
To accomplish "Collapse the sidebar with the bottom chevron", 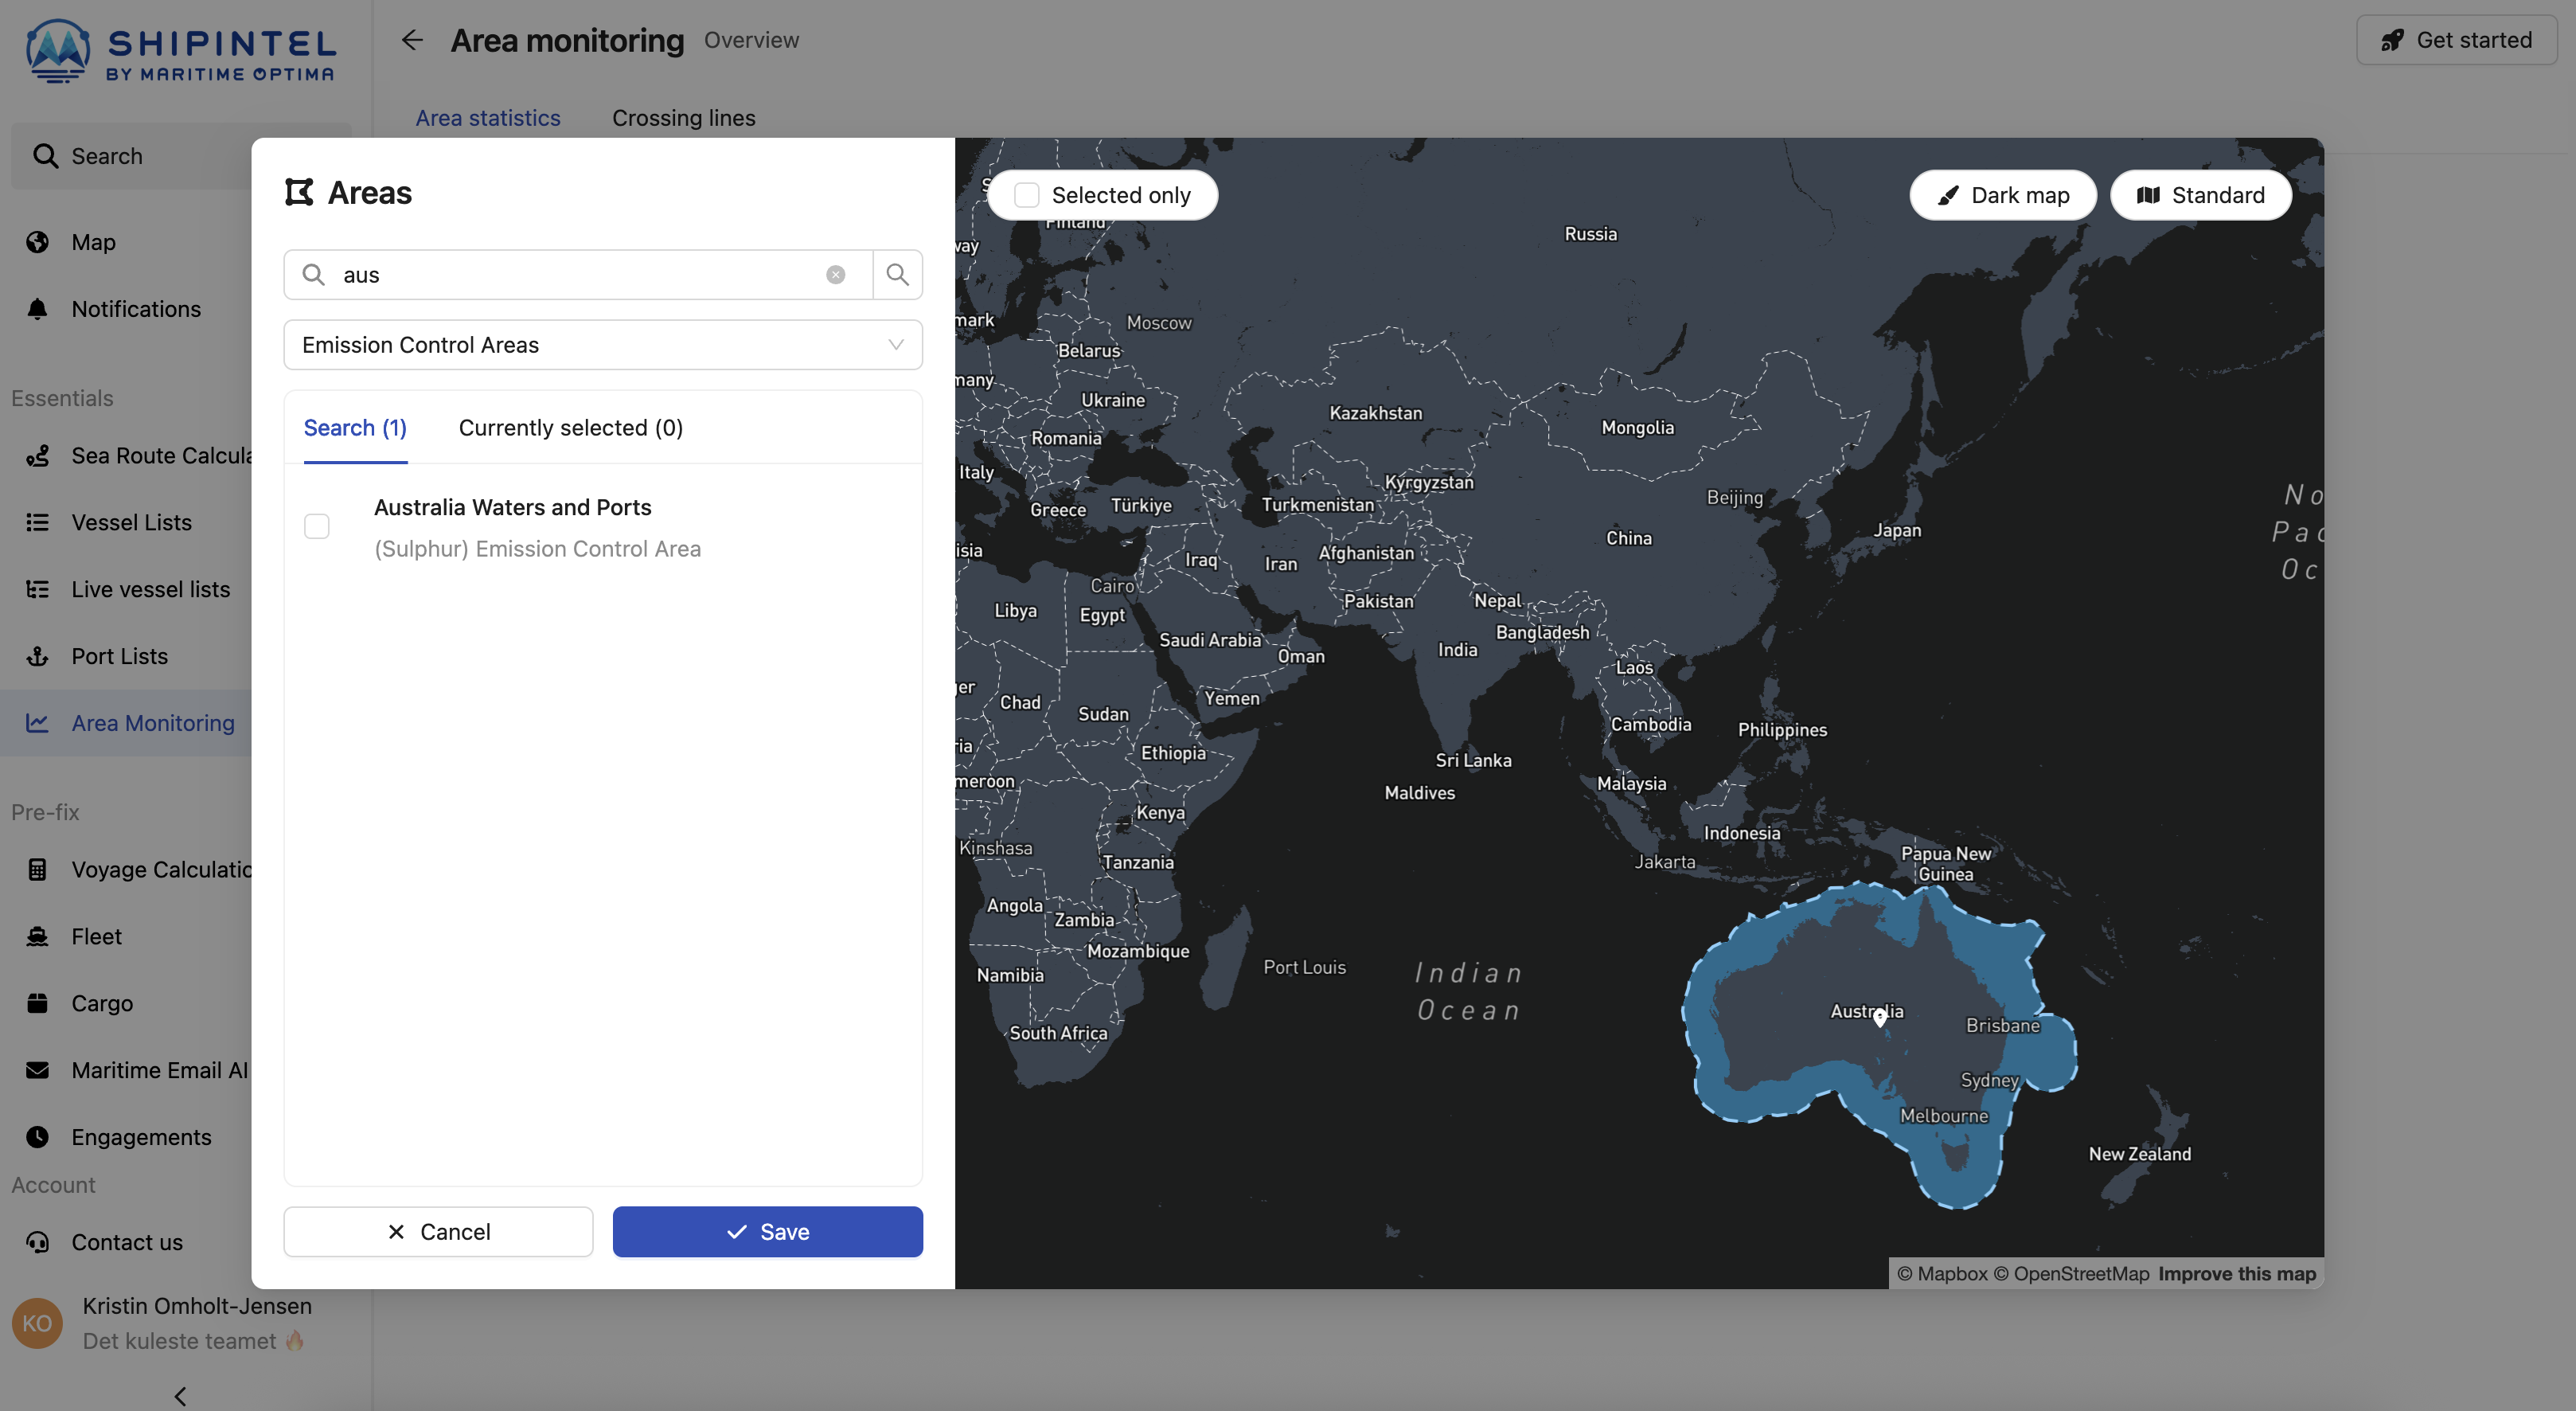I will tap(180, 1396).
